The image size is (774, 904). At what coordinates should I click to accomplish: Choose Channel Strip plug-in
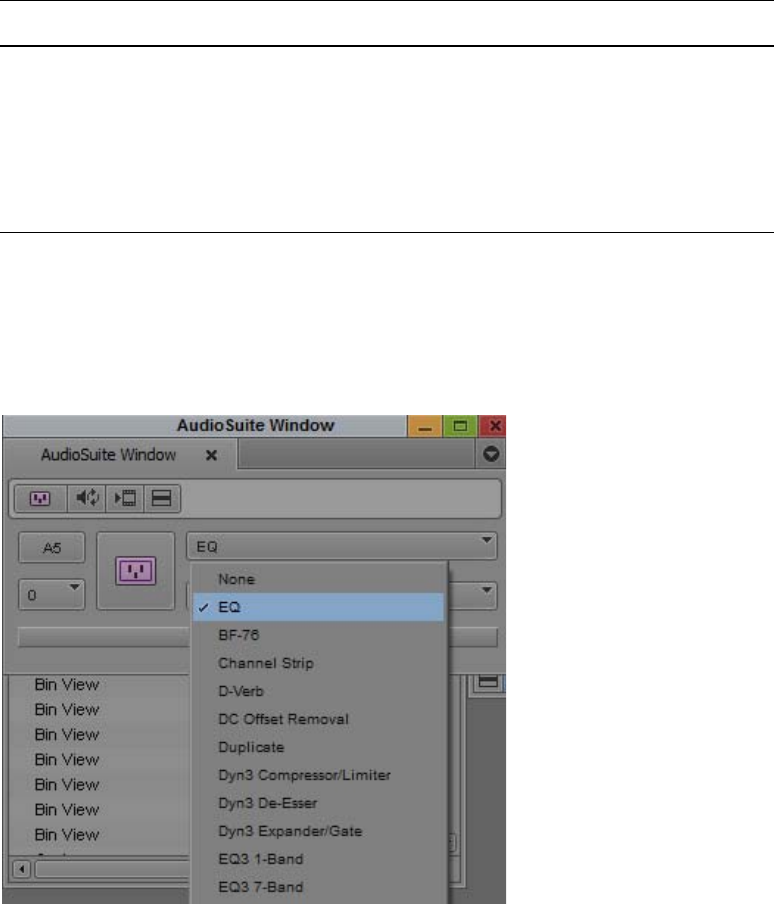[x=318, y=663]
